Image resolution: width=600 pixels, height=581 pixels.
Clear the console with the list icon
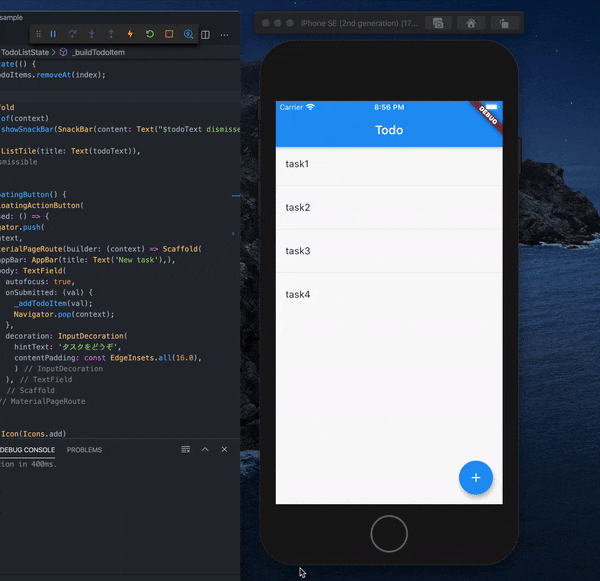186,449
